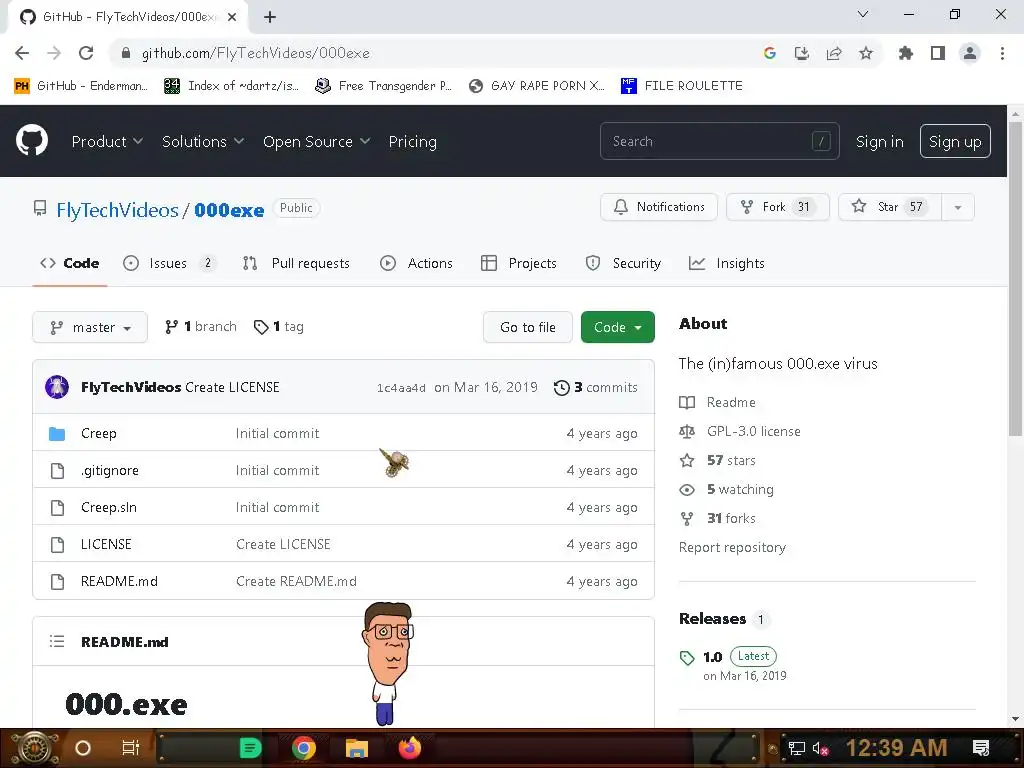Click the Start button on taskbar
The width and height of the screenshot is (1024, 768).
[x=35, y=748]
